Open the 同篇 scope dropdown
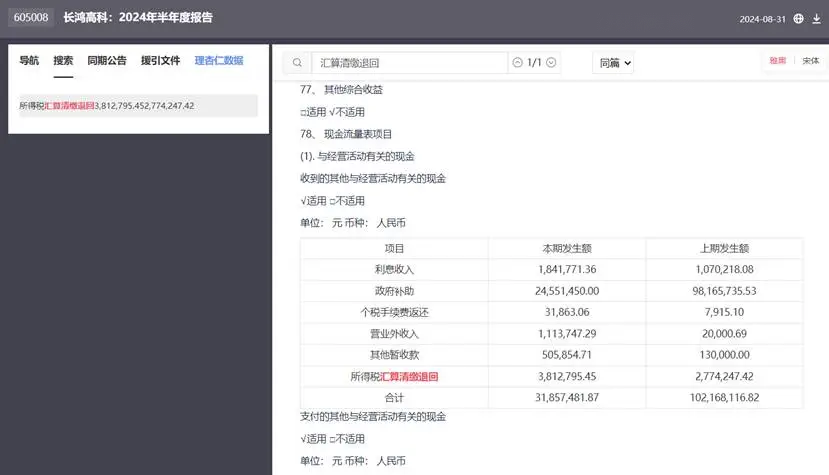Viewport: 829px width, 475px height. click(x=613, y=63)
